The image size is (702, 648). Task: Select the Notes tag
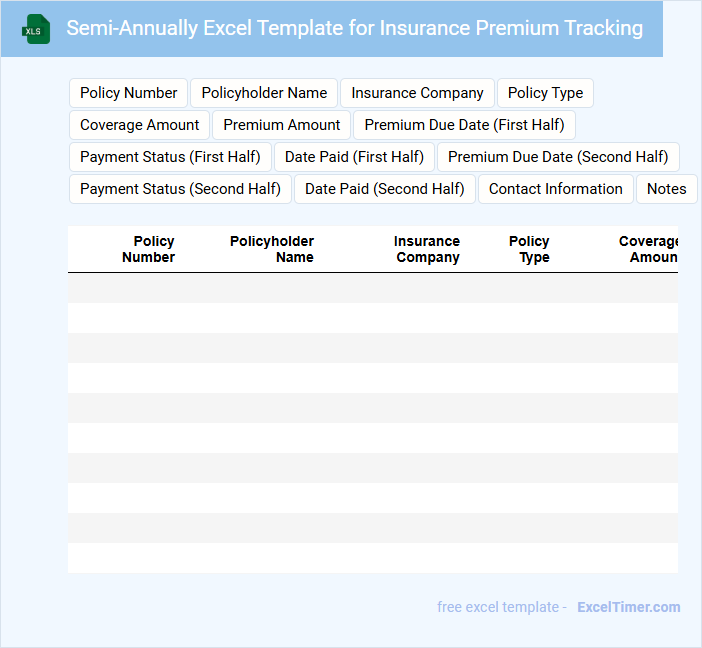[x=666, y=189]
